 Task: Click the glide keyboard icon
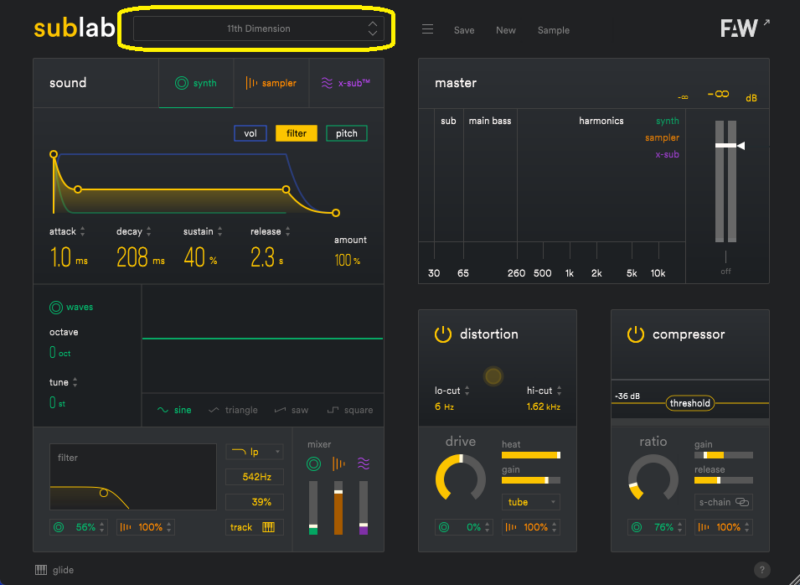[41, 570]
